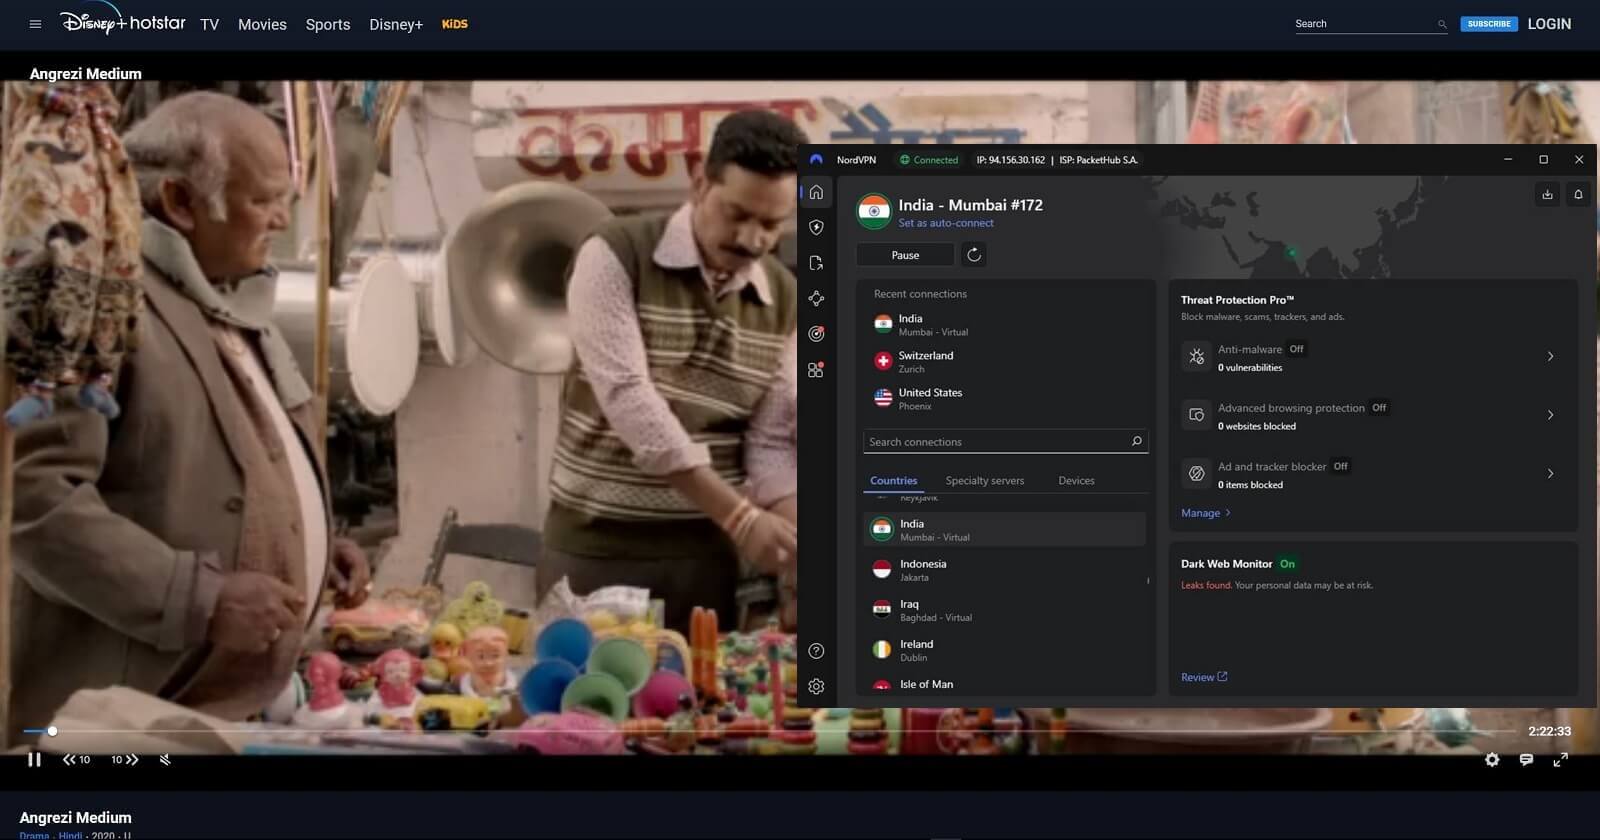
Task: Enter fullscreen in the video player
Action: [1560, 760]
